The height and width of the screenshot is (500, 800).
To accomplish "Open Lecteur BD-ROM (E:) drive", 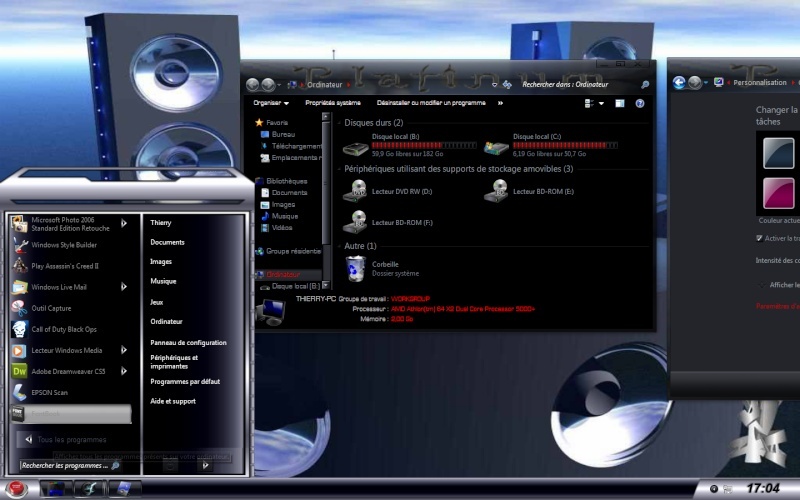I will [x=529, y=191].
